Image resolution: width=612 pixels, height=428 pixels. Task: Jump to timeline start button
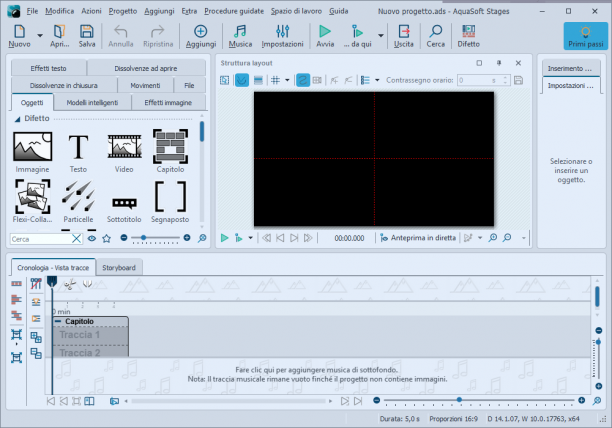[x=51, y=401]
